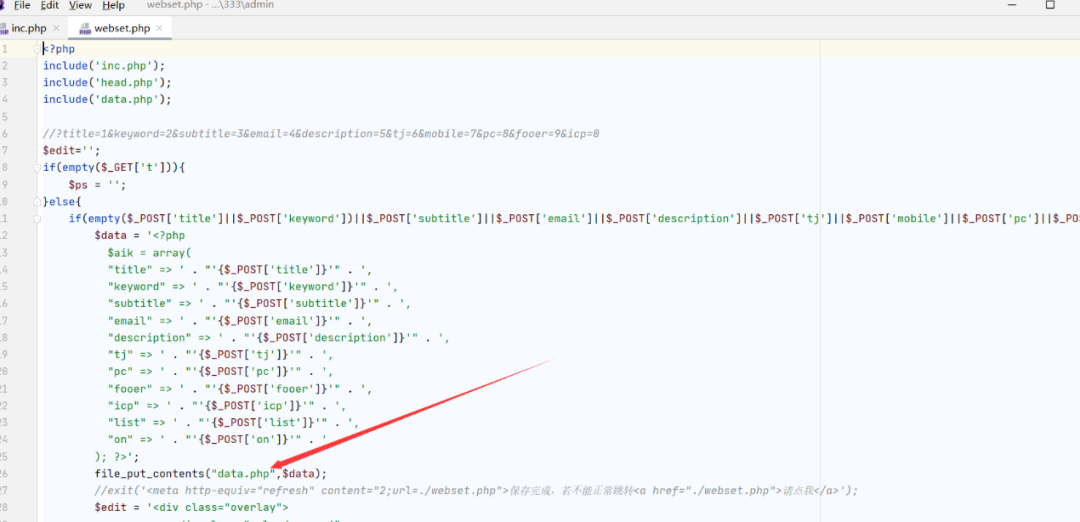Open the View menu
This screenshot has width=1080, height=522.
[x=80, y=6]
